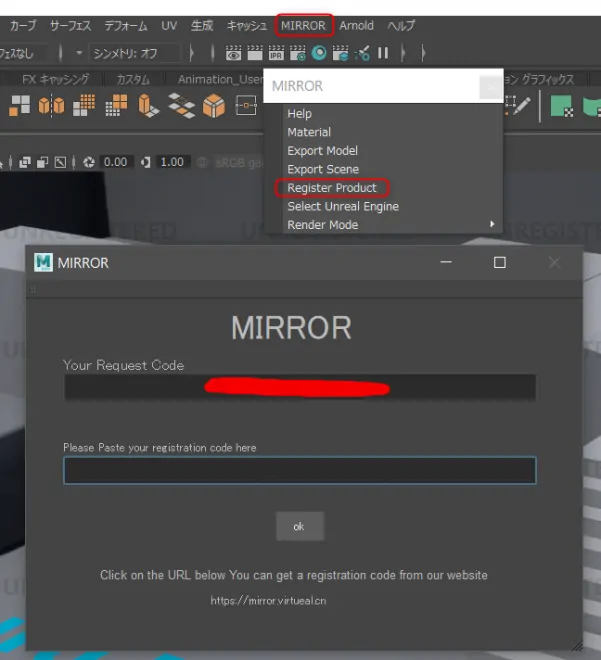Click the mirror cubes shelf icon
Image resolution: width=601 pixels, height=660 pixels.
coord(51,105)
